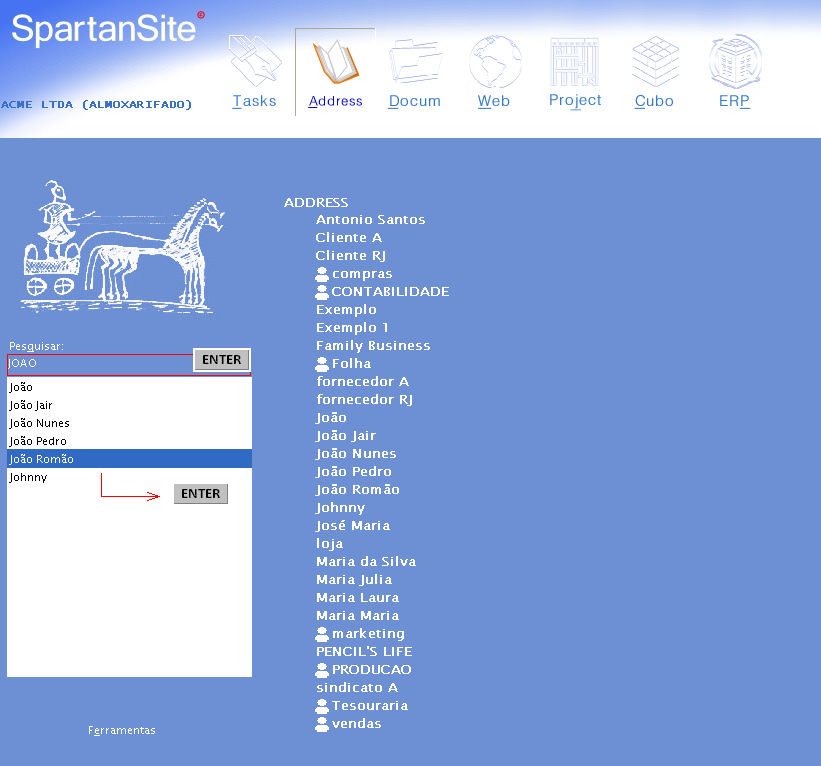Screen dimensions: 821x766
Task: Open the ADDRESS heading
Action: (316, 203)
